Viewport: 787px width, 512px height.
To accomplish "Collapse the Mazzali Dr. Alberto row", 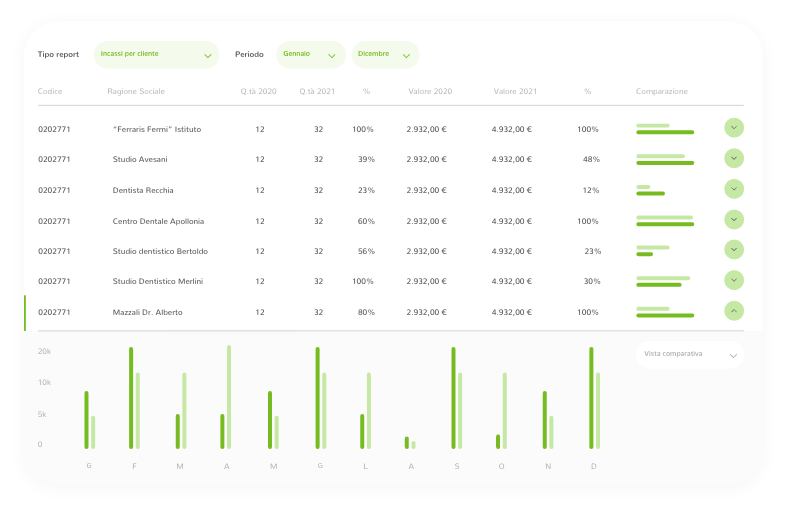I will pyautogui.click(x=734, y=311).
